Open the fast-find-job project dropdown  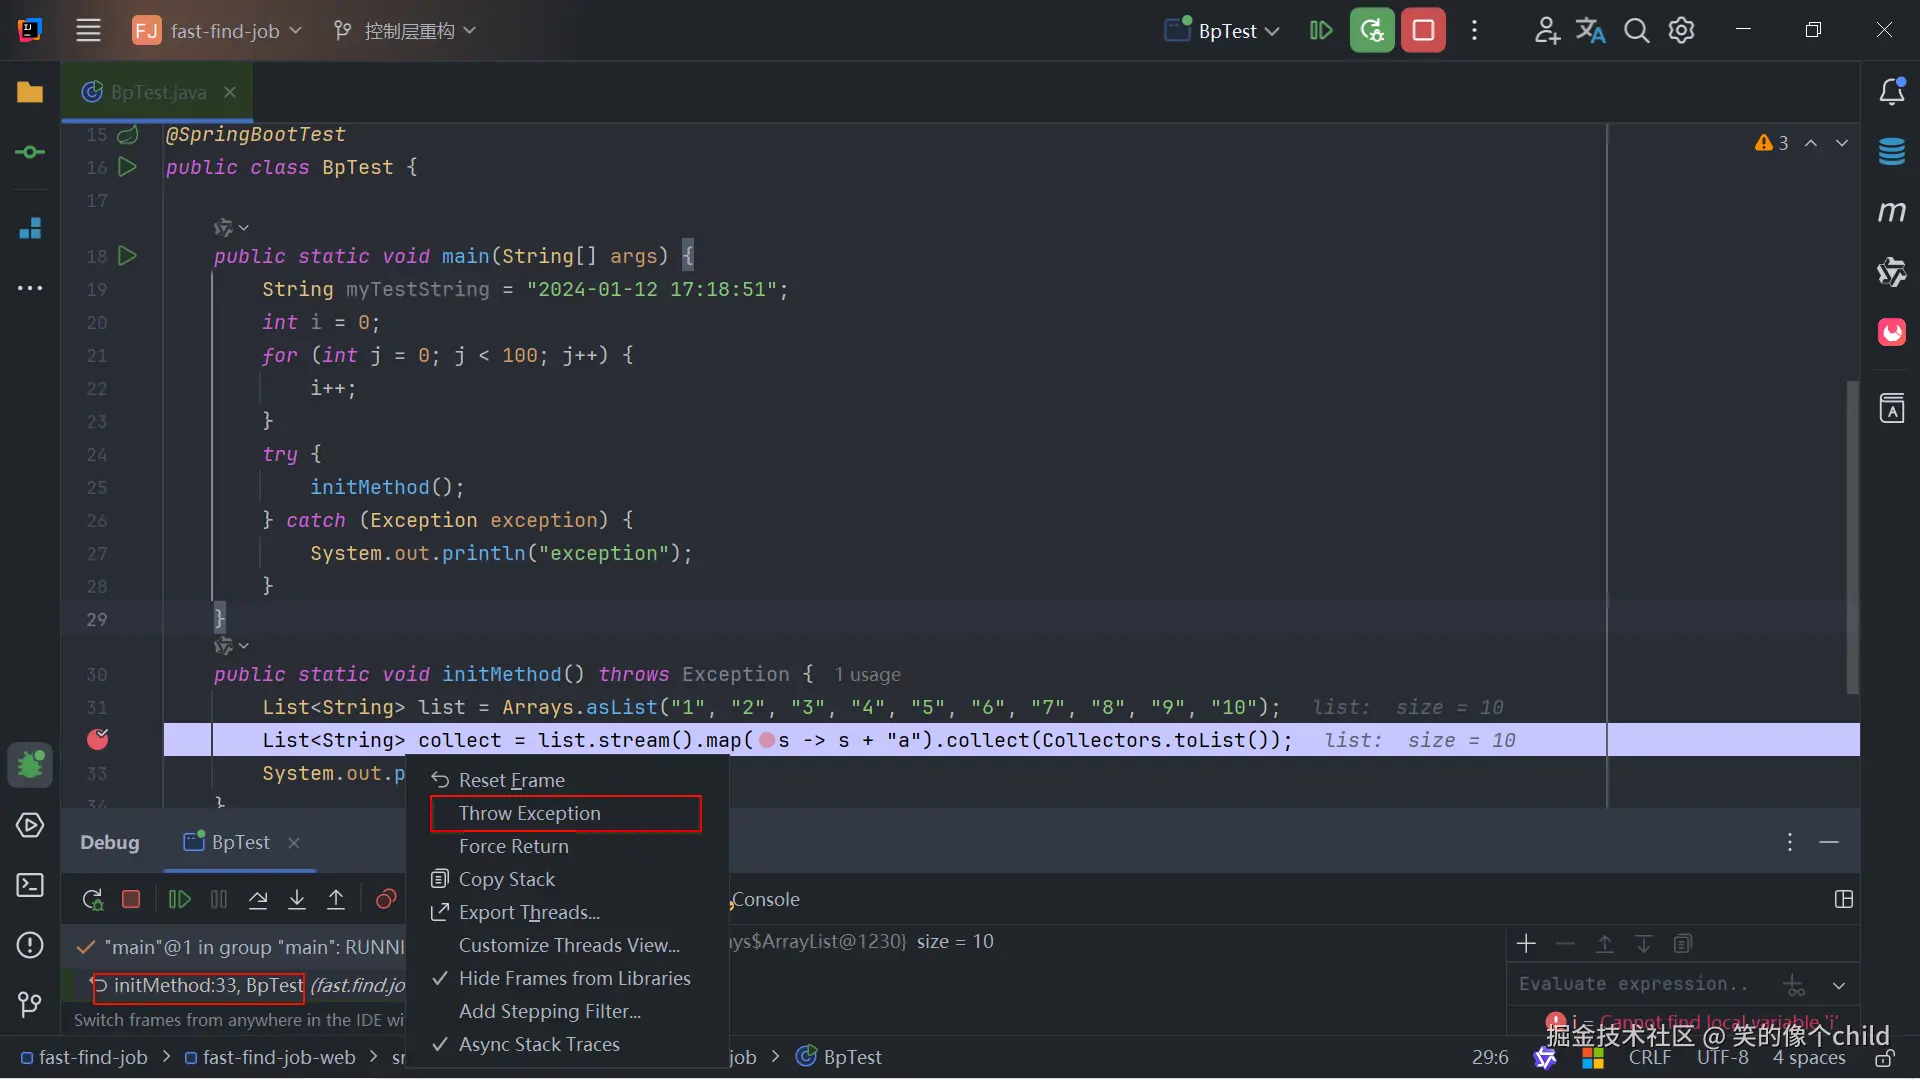click(x=218, y=31)
